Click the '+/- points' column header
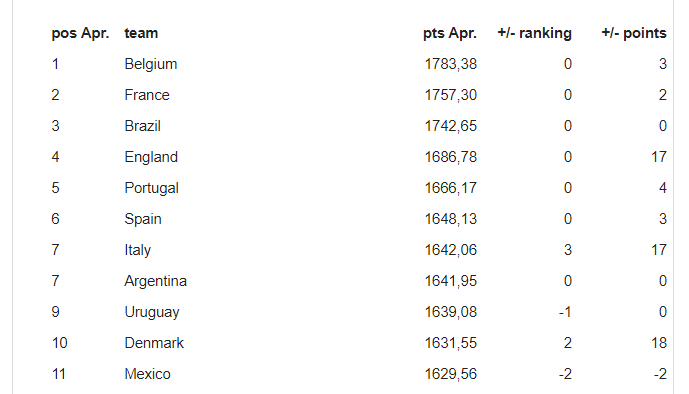The image size is (689, 394). [634, 33]
